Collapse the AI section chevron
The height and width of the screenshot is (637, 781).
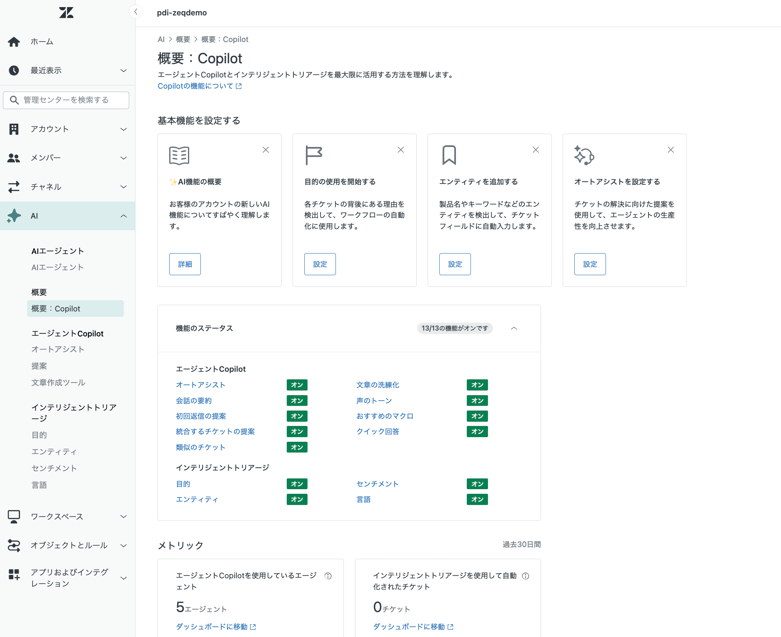124,216
